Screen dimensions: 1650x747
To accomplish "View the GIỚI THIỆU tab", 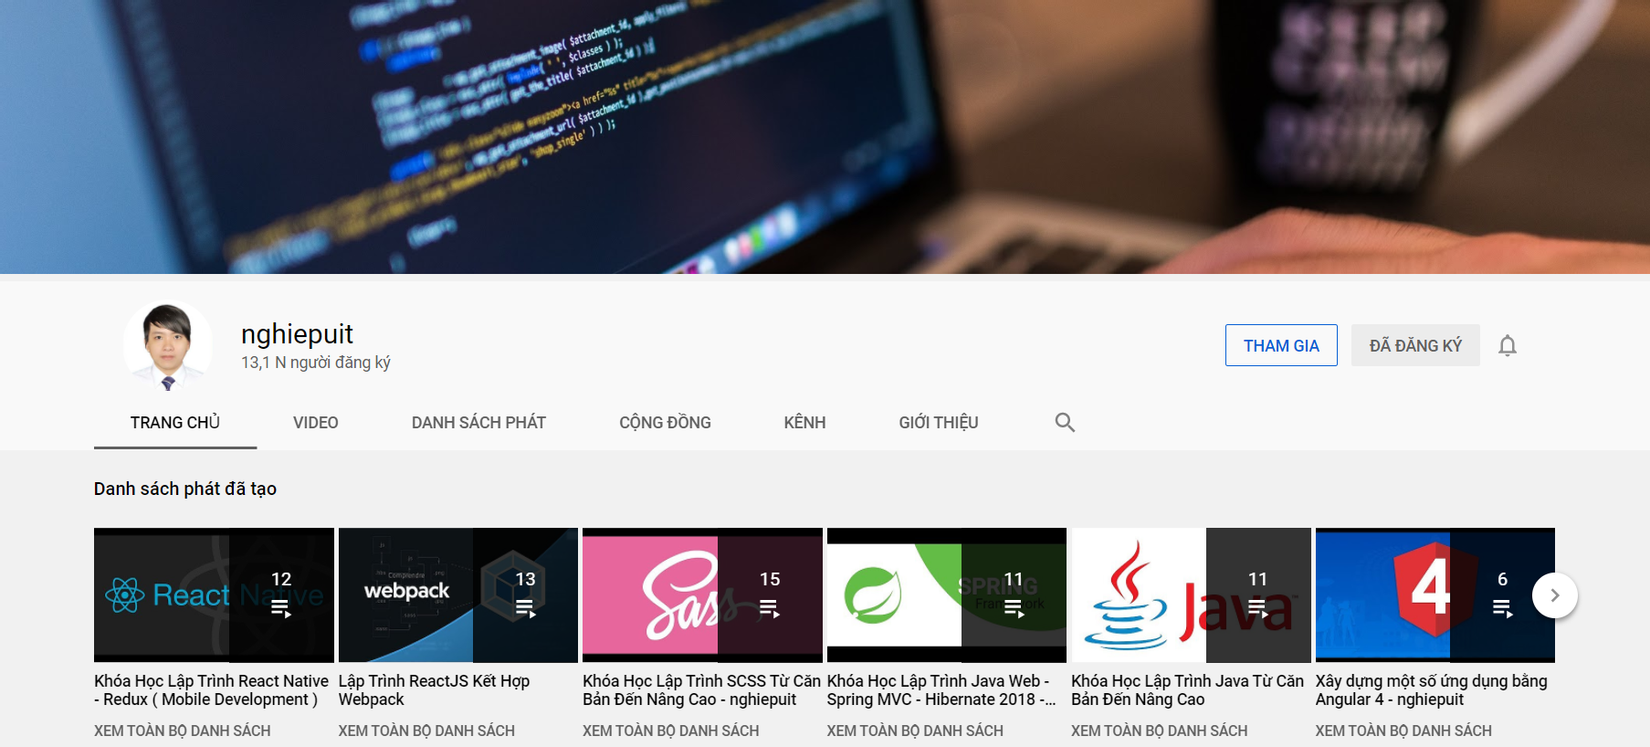I will pos(938,422).
